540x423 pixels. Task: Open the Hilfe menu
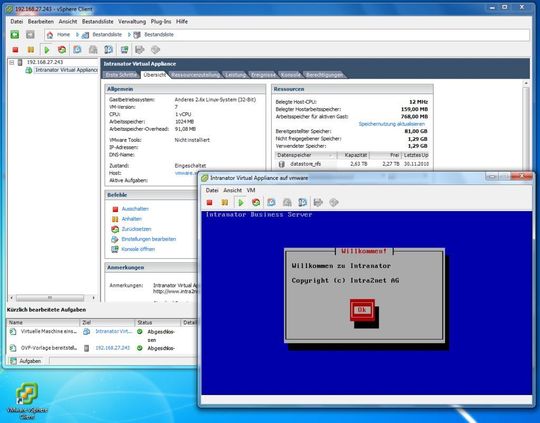click(x=182, y=21)
